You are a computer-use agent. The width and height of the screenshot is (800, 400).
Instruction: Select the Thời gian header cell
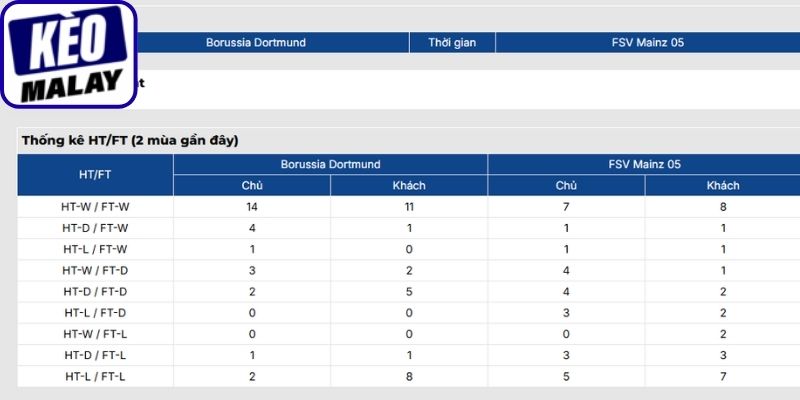click(452, 42)
